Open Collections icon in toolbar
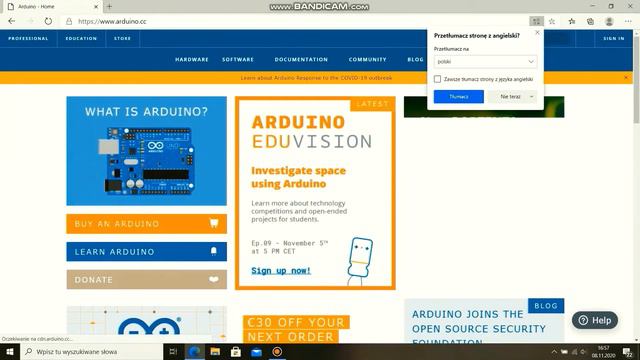Viewport: 640px width, 360px height. click(590, 21)
